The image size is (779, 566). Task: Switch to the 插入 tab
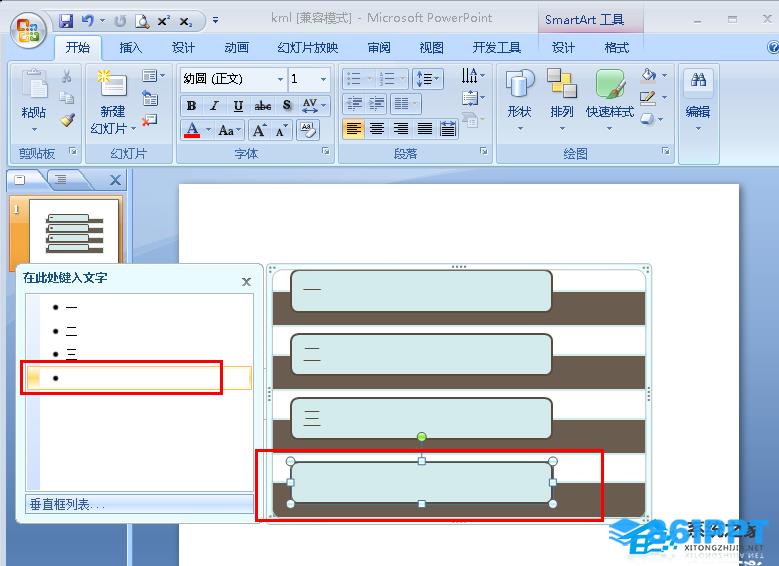pyautogui.click(x=131, y=48)
